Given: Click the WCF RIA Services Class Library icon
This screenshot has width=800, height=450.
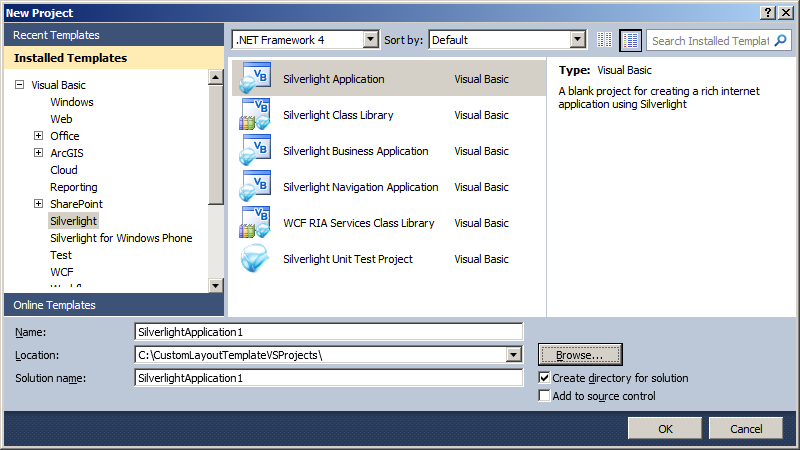Looking at the screenshot, I should 255,222.
